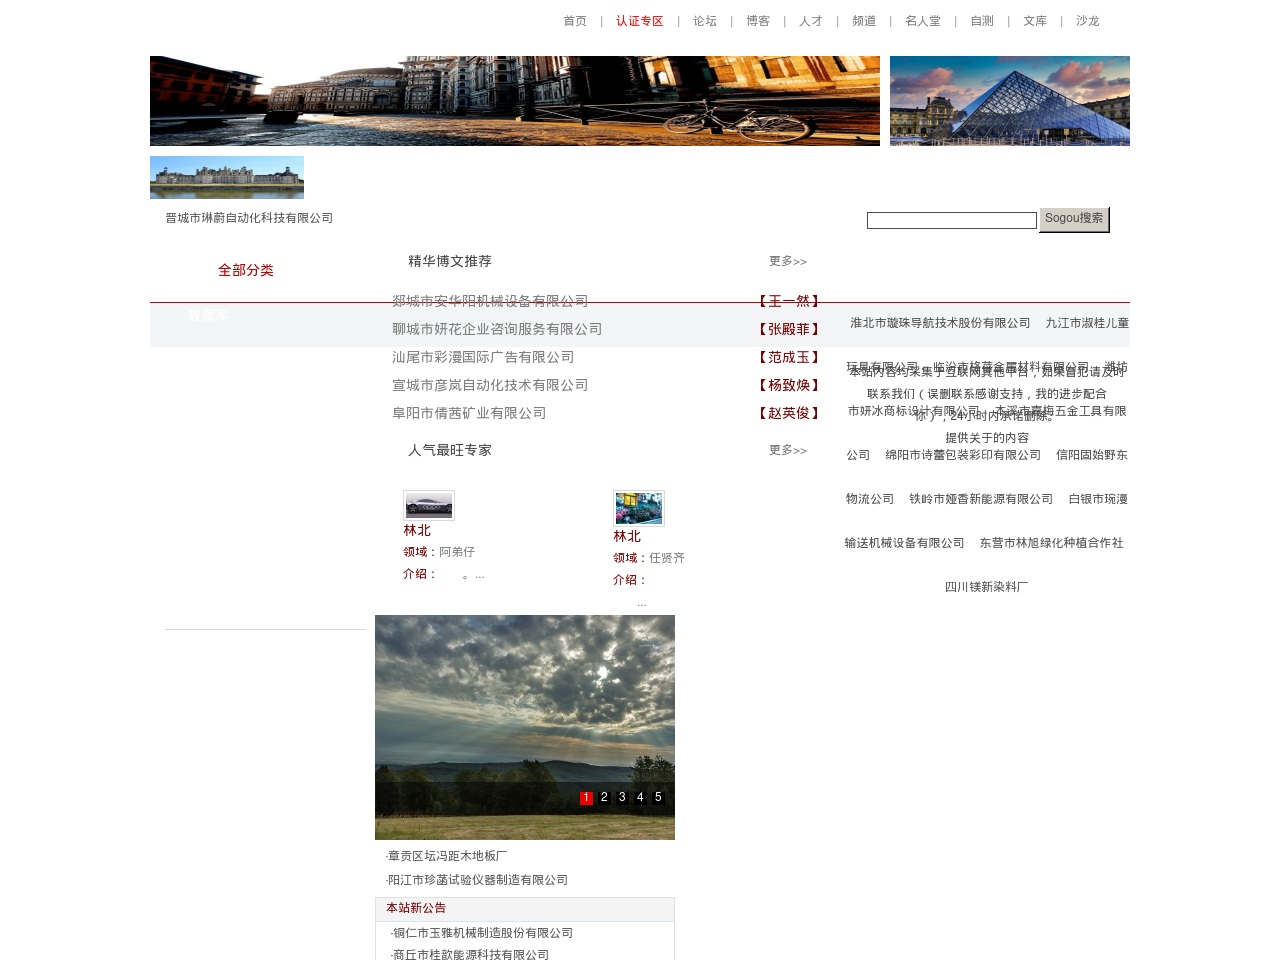This screenshot has height=960, width=1280.
Task: Click the Sogou搜索 button
Action: [x=1074, y=219]
